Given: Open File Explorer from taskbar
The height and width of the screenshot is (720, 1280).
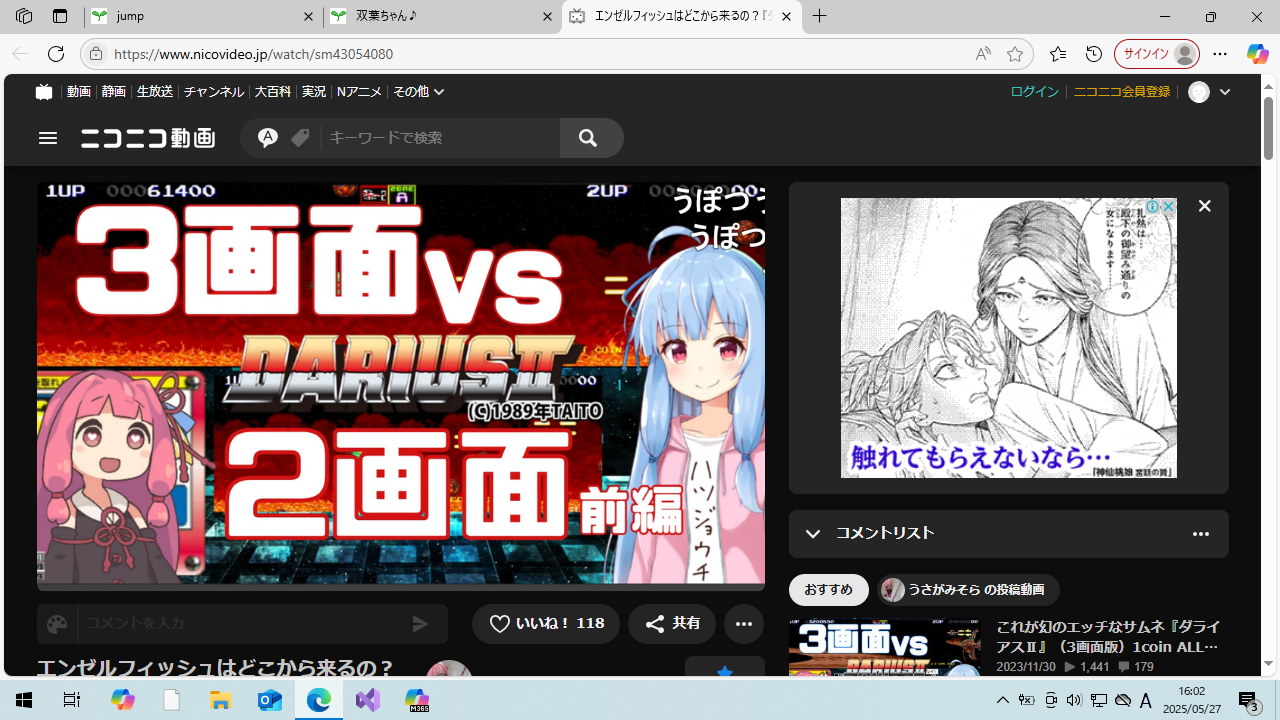Looking at the screenshot, I should click(x=220, y=700).
